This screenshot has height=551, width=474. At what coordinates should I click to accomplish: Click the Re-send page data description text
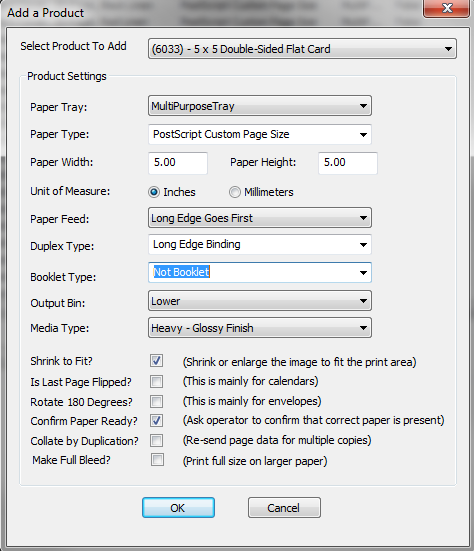277,440
